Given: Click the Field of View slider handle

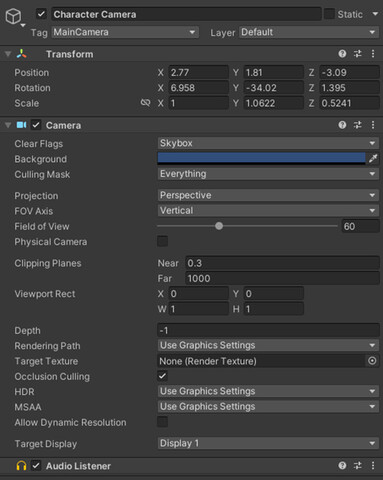Looking at the screenshot, I should point(219,226).
